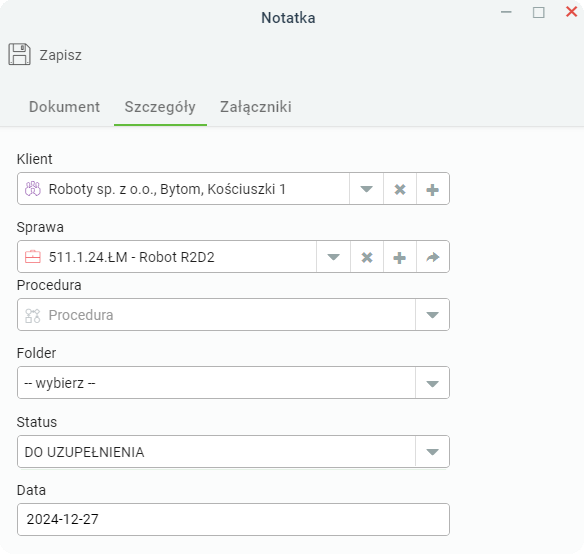
Task: Expand the Procedura dropdown arrow
Action: pos(432,315)
